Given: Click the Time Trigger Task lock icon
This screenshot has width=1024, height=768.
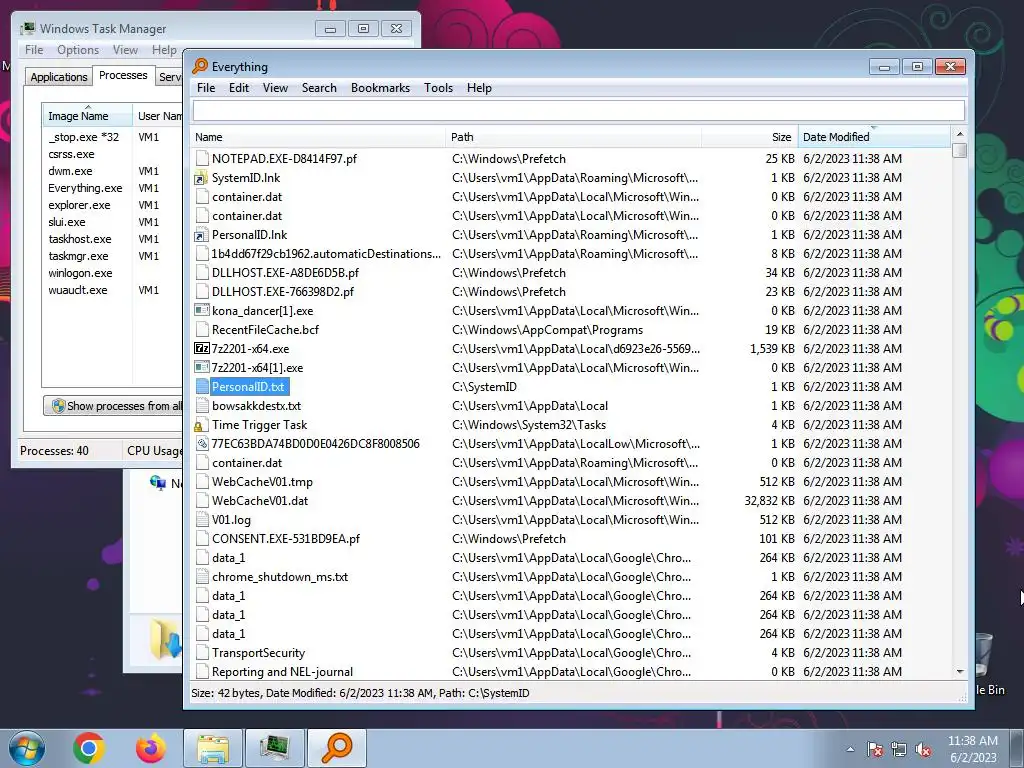Looking at the screenshot, I should tap(198, 426).
